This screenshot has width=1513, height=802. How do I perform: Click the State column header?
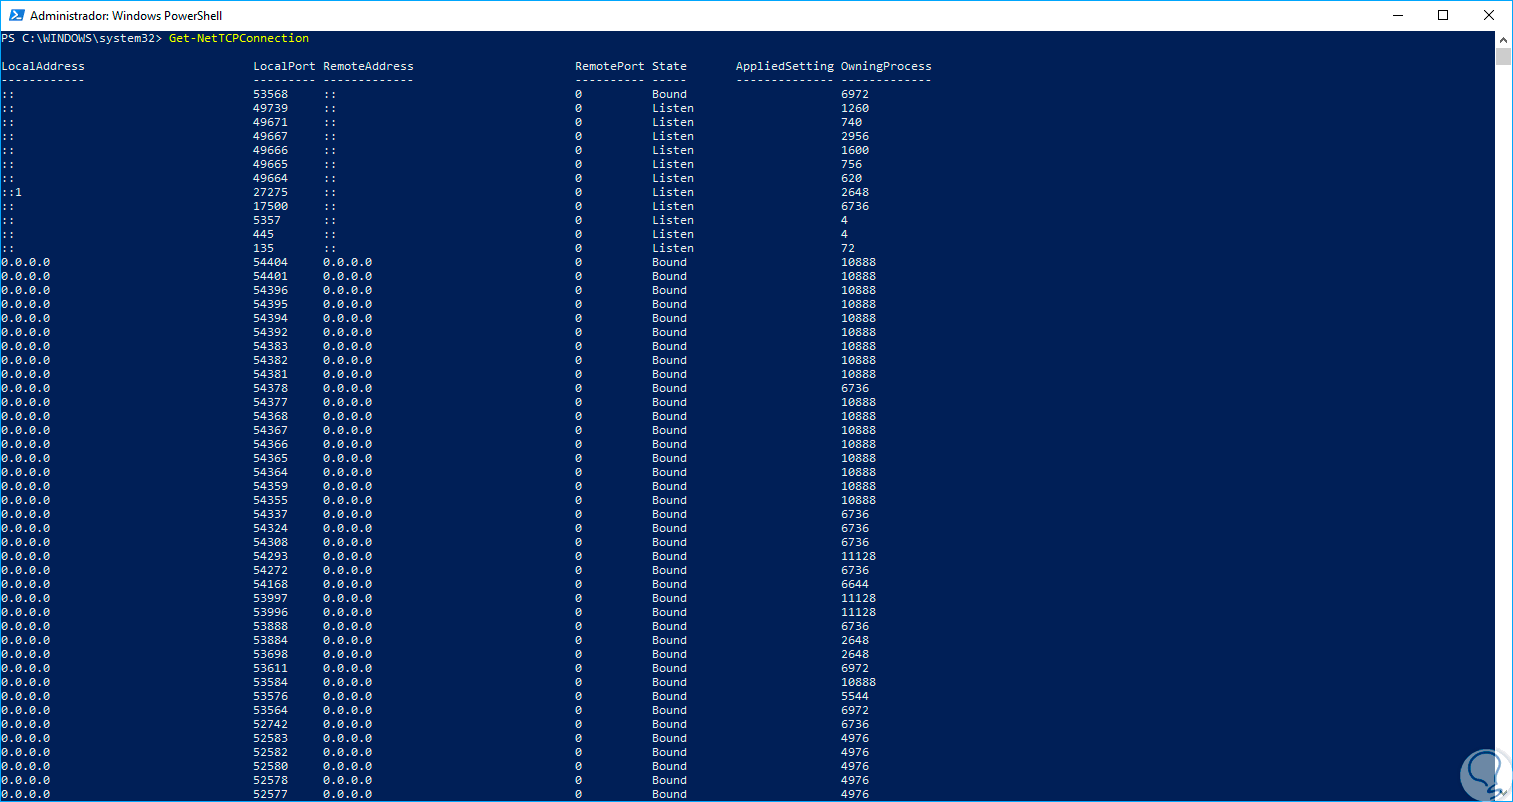pos(669,66)
